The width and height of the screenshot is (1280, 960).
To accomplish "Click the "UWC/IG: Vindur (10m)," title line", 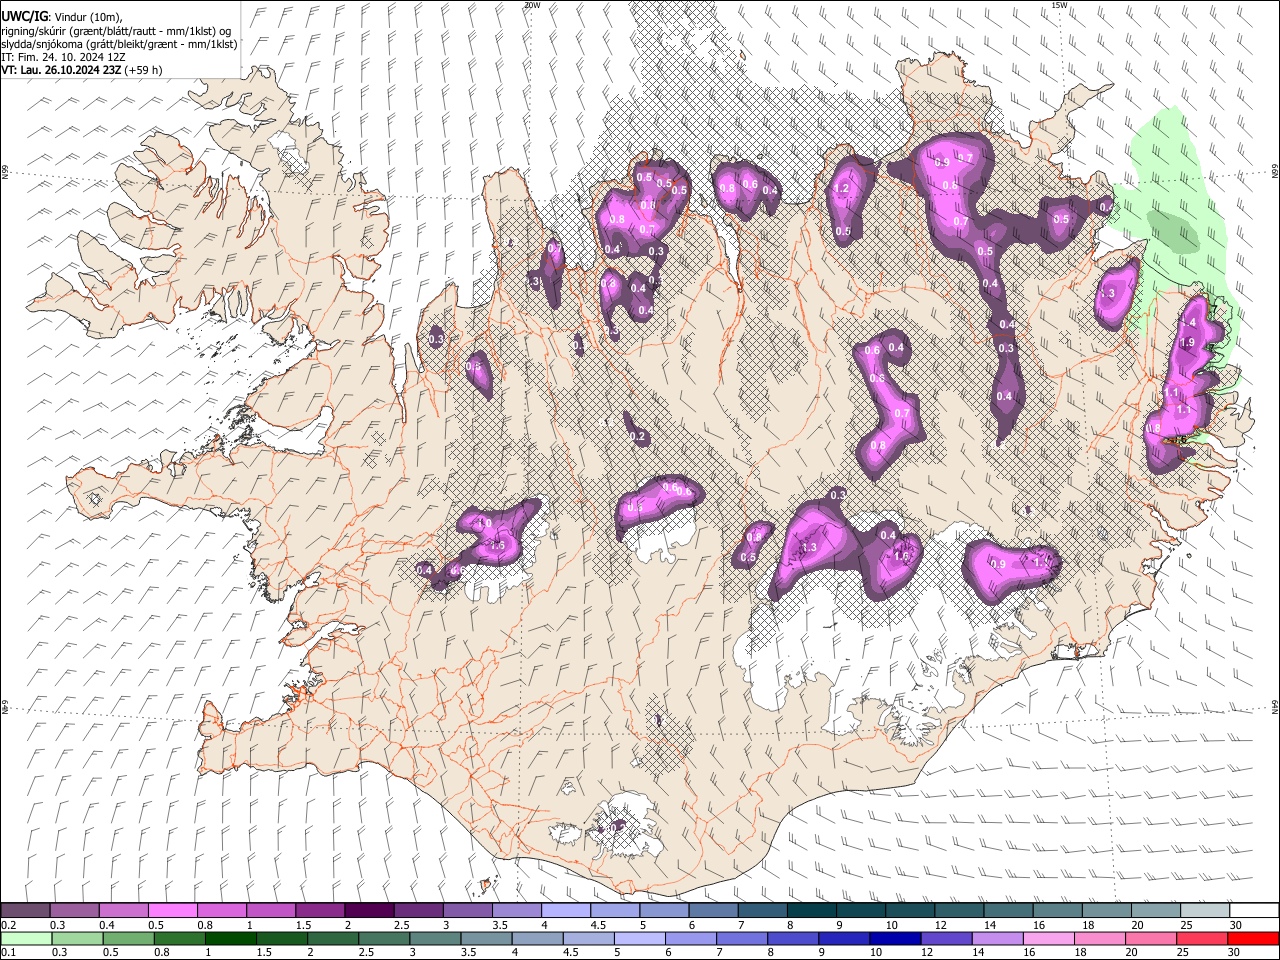I will point(62,16).
